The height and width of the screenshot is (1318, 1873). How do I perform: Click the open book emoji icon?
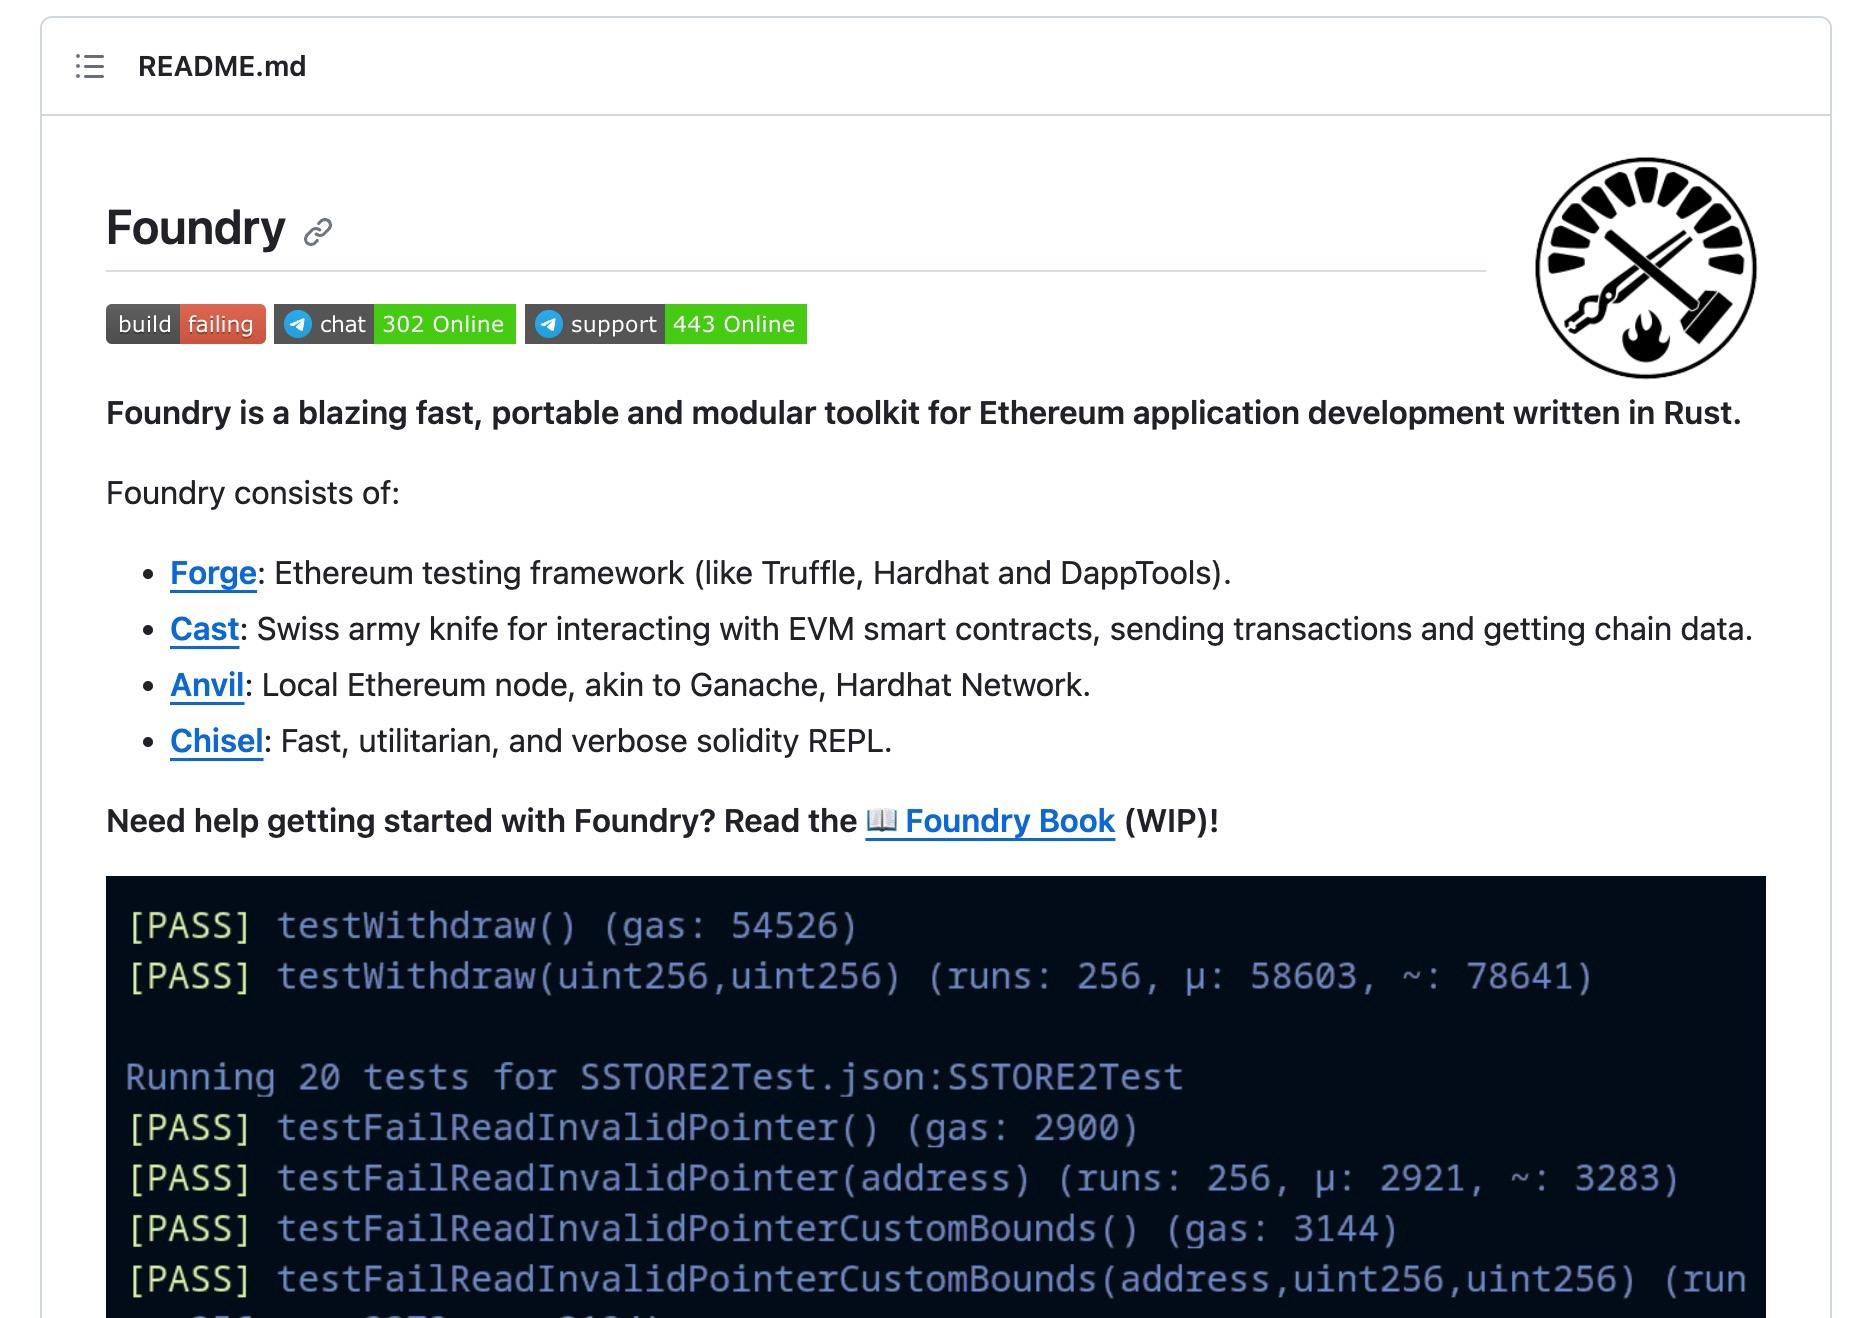[881, 820]
